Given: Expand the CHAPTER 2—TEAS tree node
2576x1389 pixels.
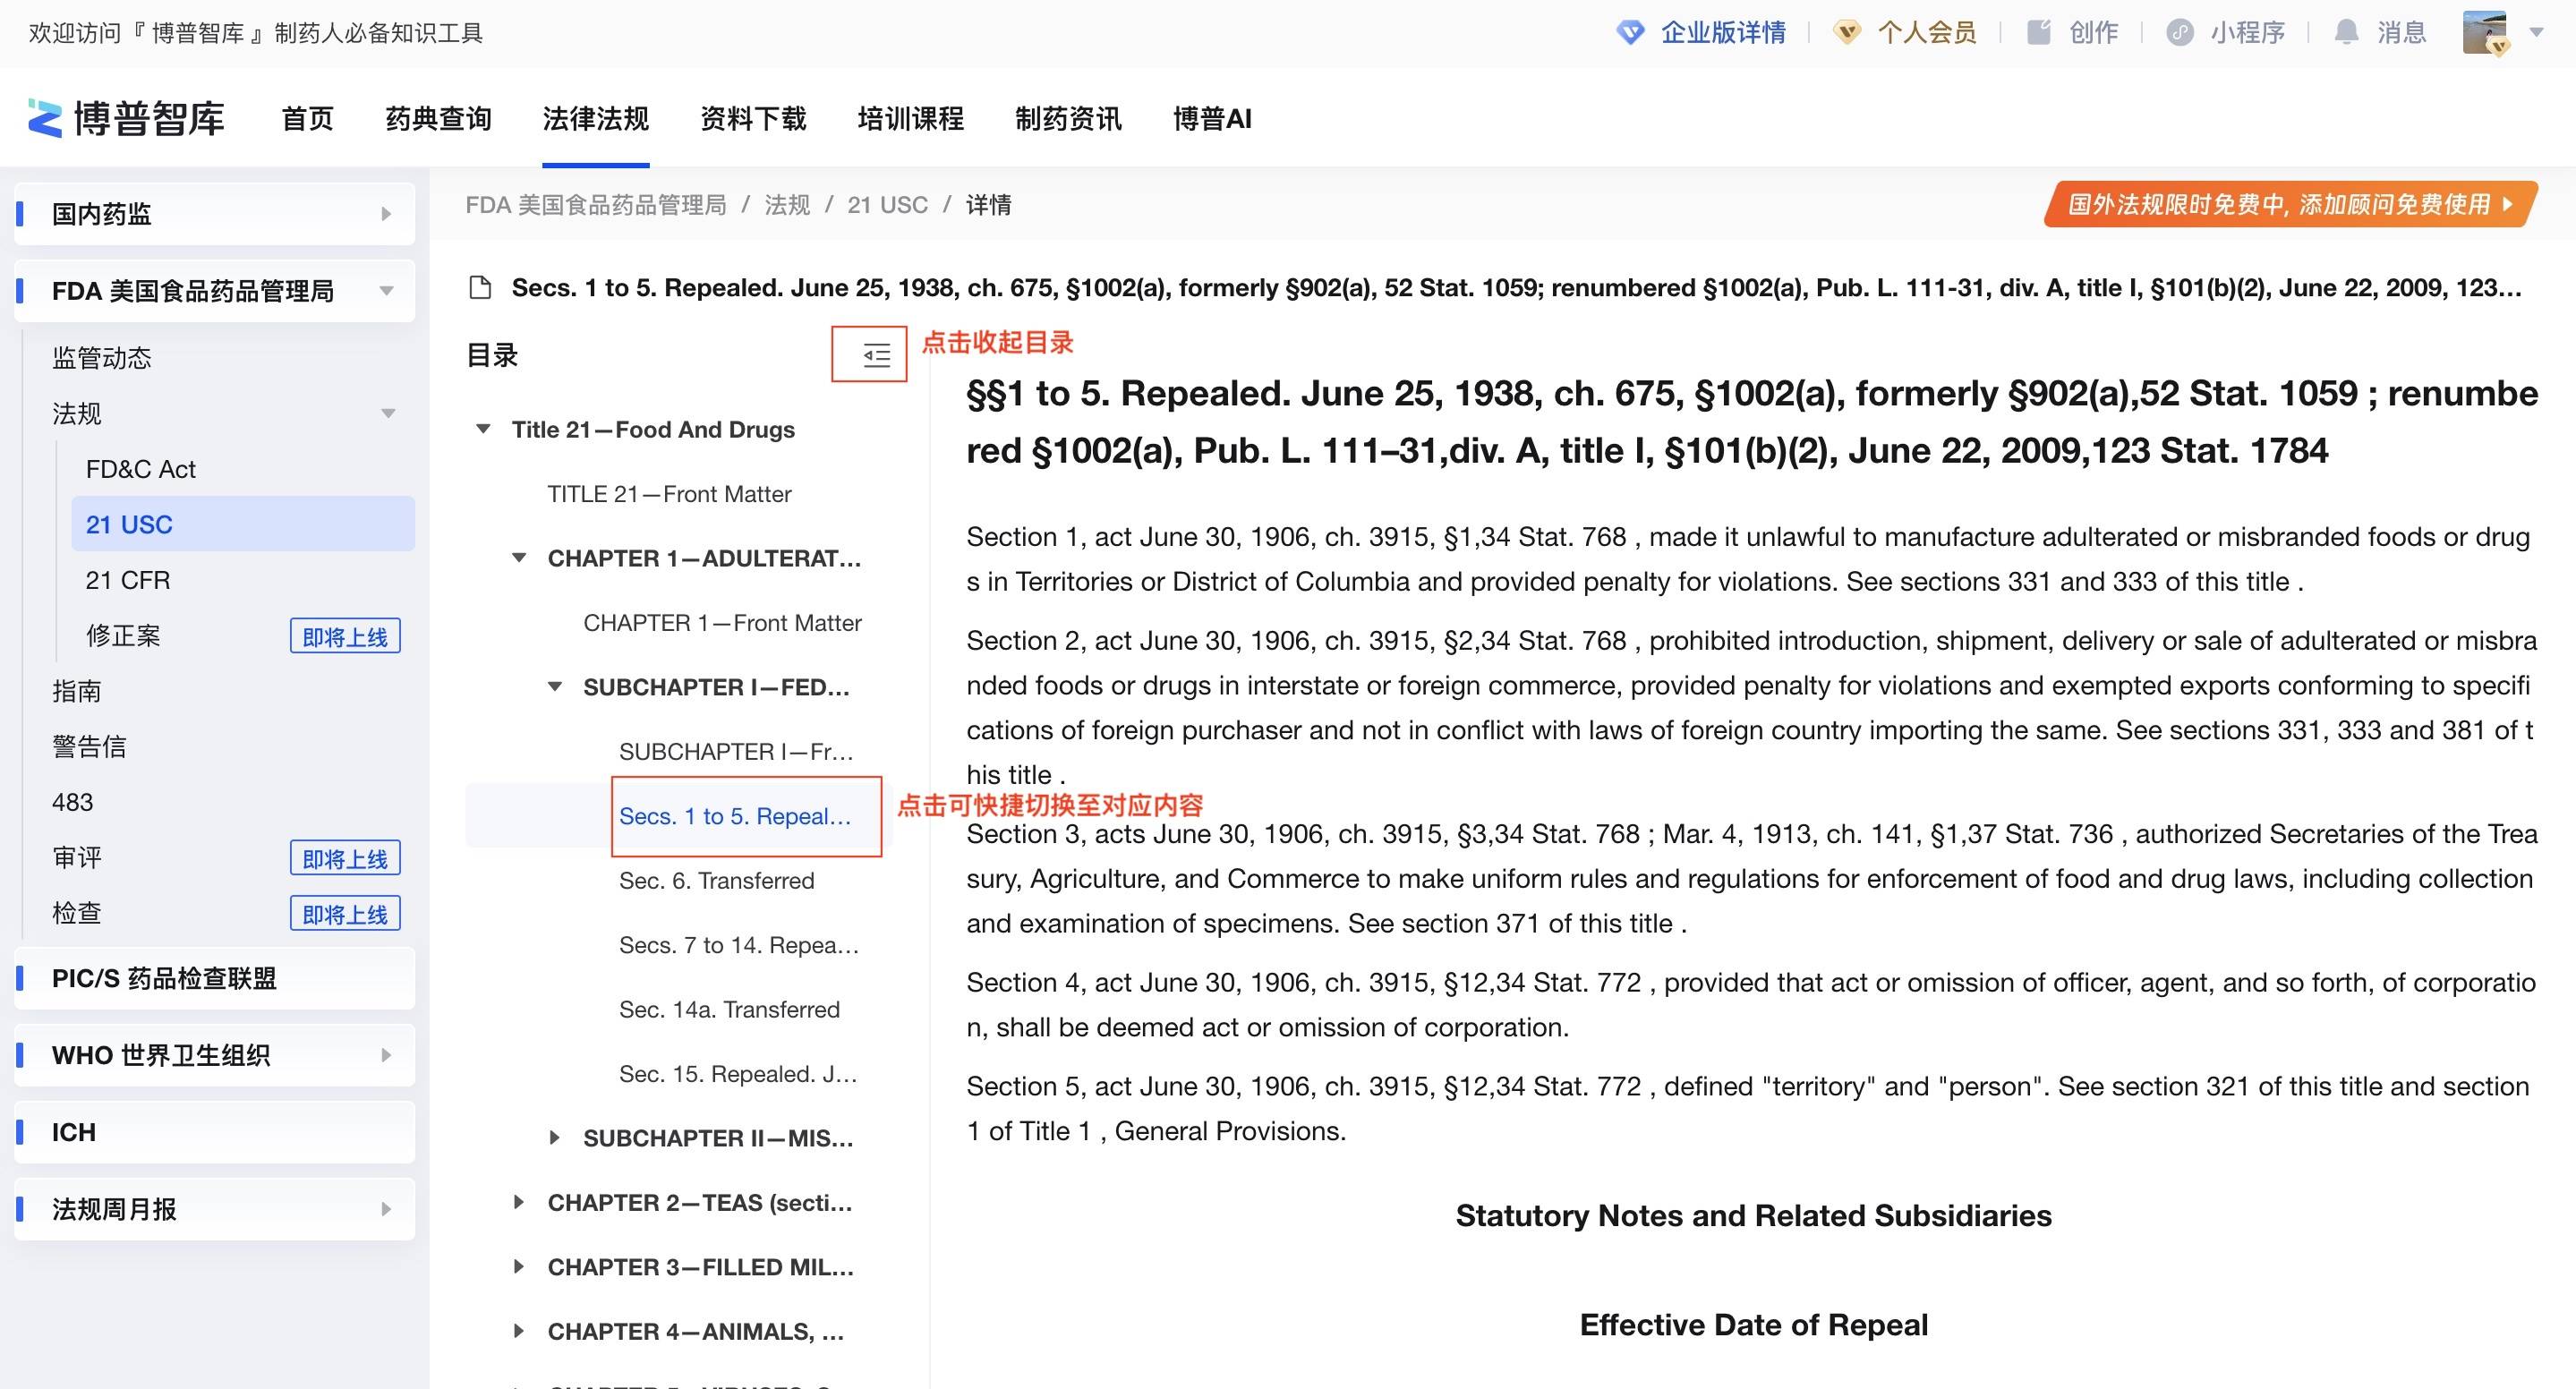Looking at the screenshot, I should [519, 1202].
